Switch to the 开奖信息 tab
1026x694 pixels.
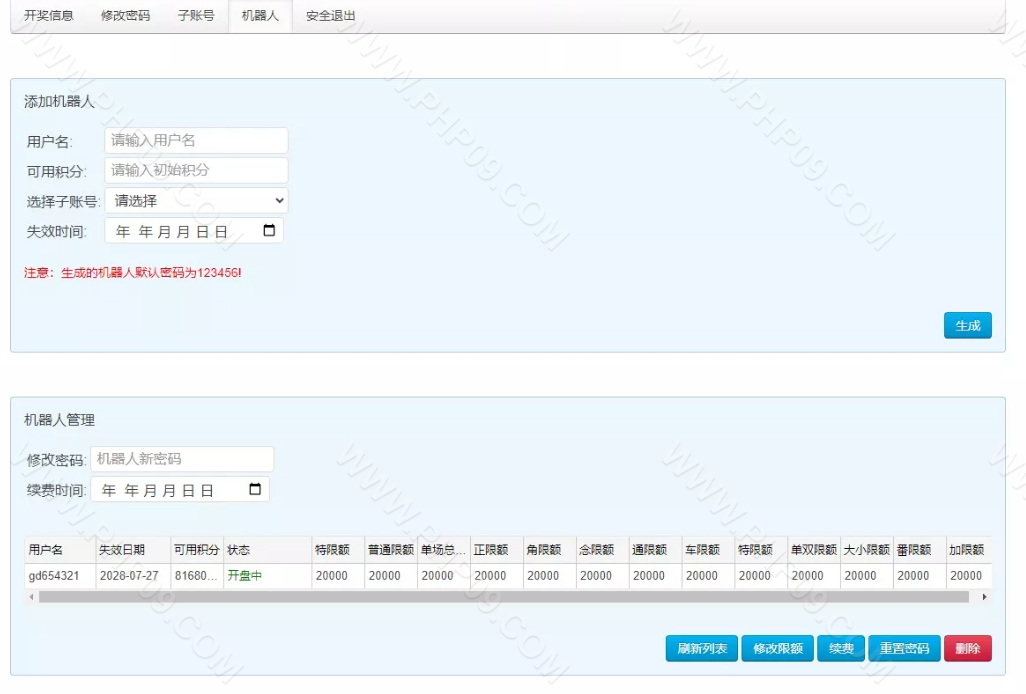[x=49, y=16]
